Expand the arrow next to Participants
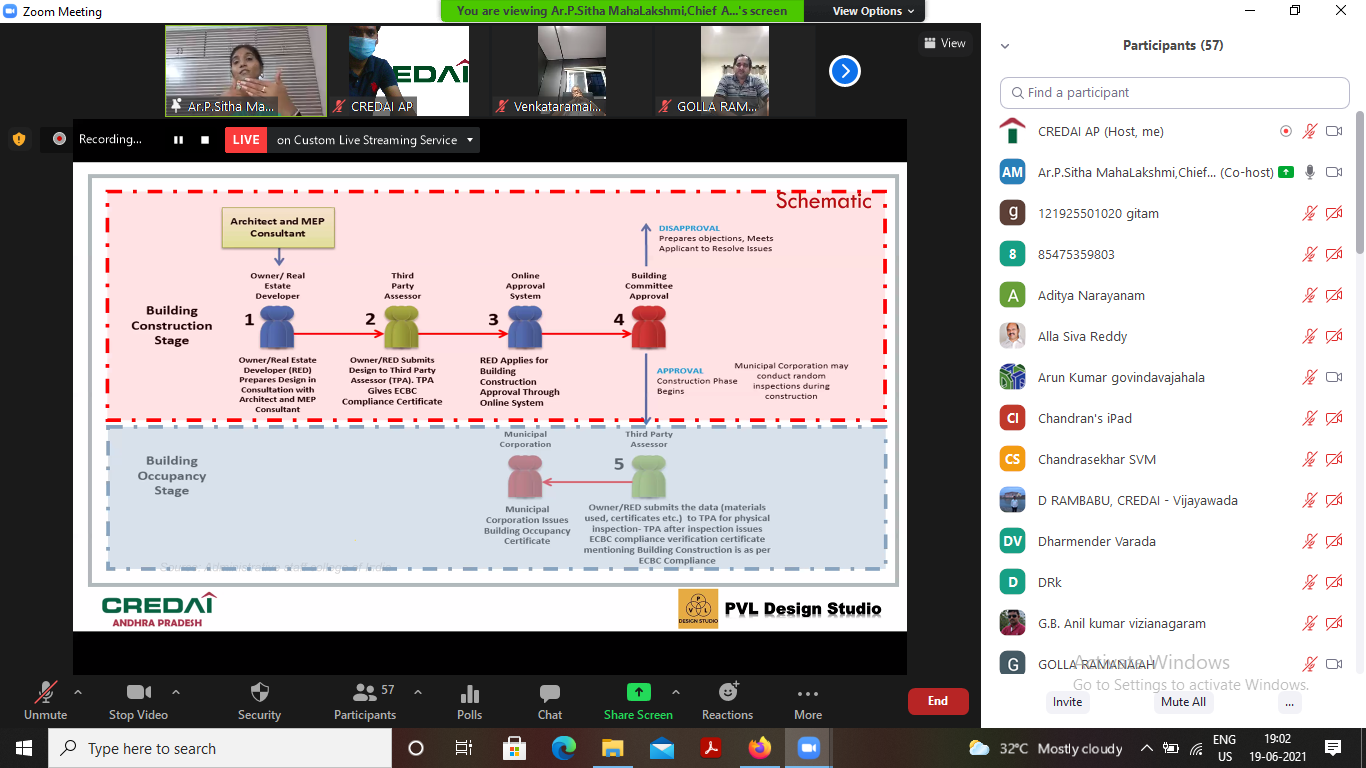 click(418, 692)
